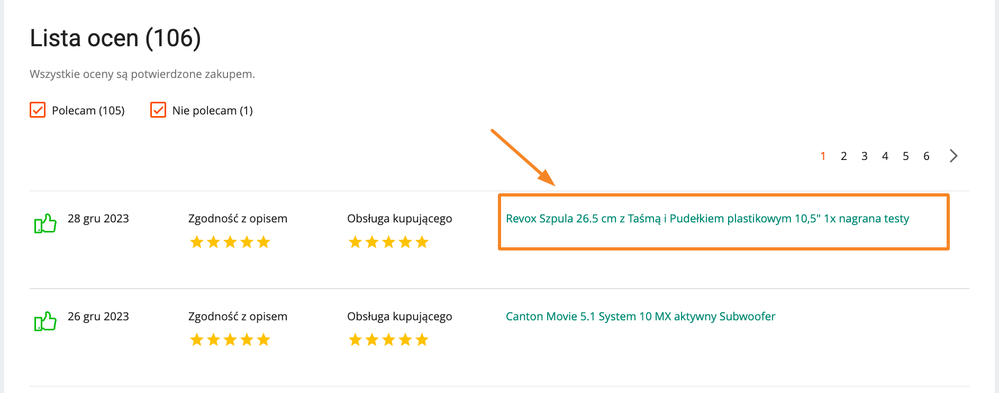Click the thumbs-up icon for 28 gru 2023
This screenshot has height=393, width=999.
[x=45, y=224]
